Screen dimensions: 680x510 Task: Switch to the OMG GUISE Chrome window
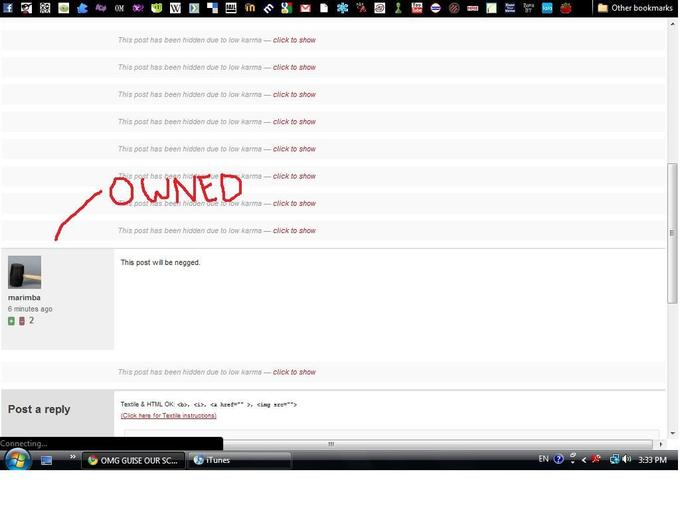click(x=134, y=460)
